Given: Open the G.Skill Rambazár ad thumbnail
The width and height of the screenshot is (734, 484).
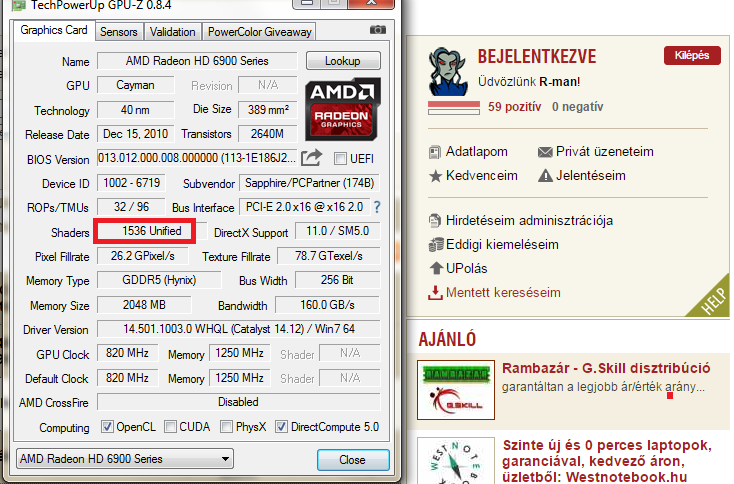Looking at the screenshot, I should click(x=456, y=389).
